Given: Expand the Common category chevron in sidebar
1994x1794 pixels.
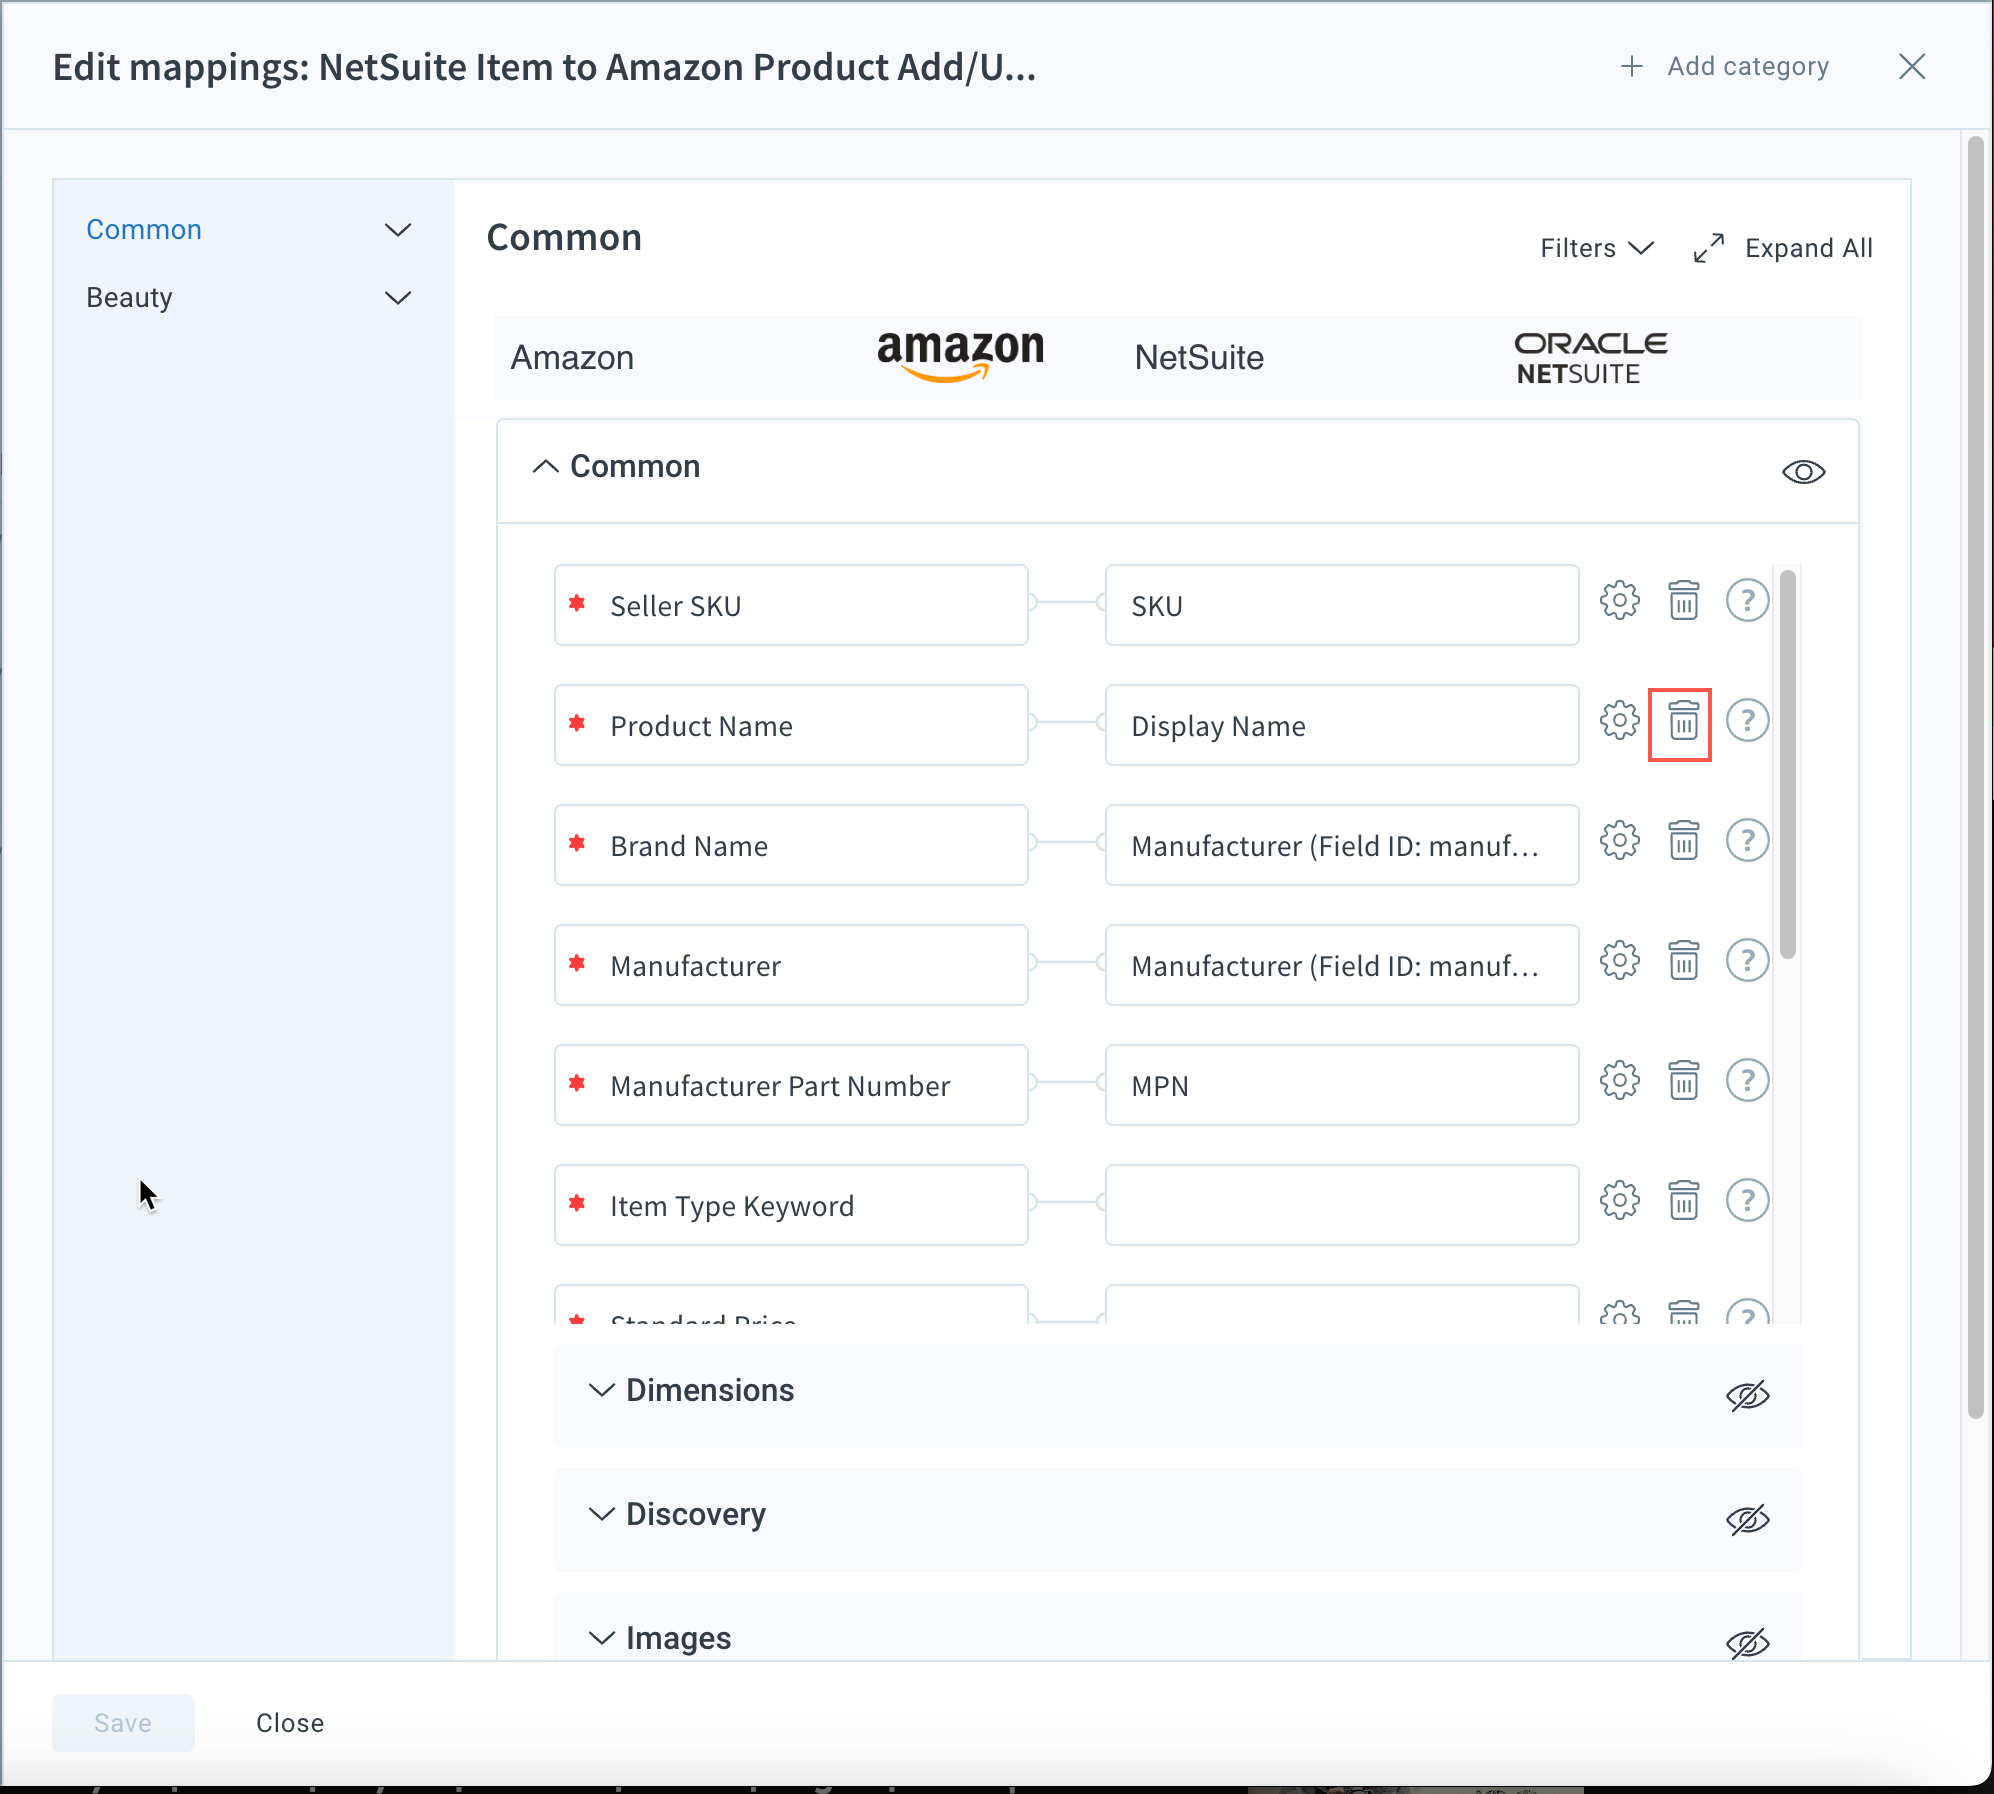Looking at the screenshot, I should (398, 230).
